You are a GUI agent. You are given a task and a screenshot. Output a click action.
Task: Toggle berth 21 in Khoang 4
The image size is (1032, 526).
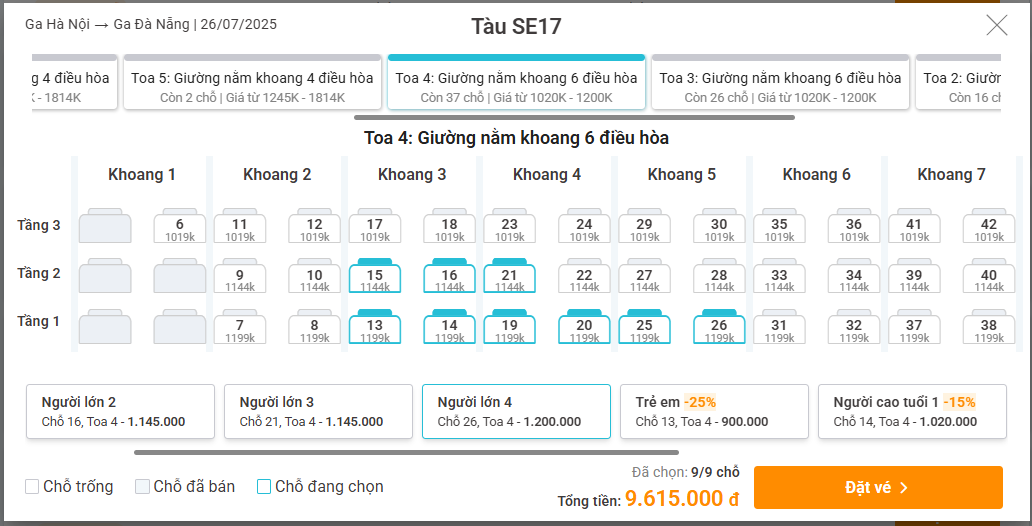pyautogui.click(x=509, y=276)
